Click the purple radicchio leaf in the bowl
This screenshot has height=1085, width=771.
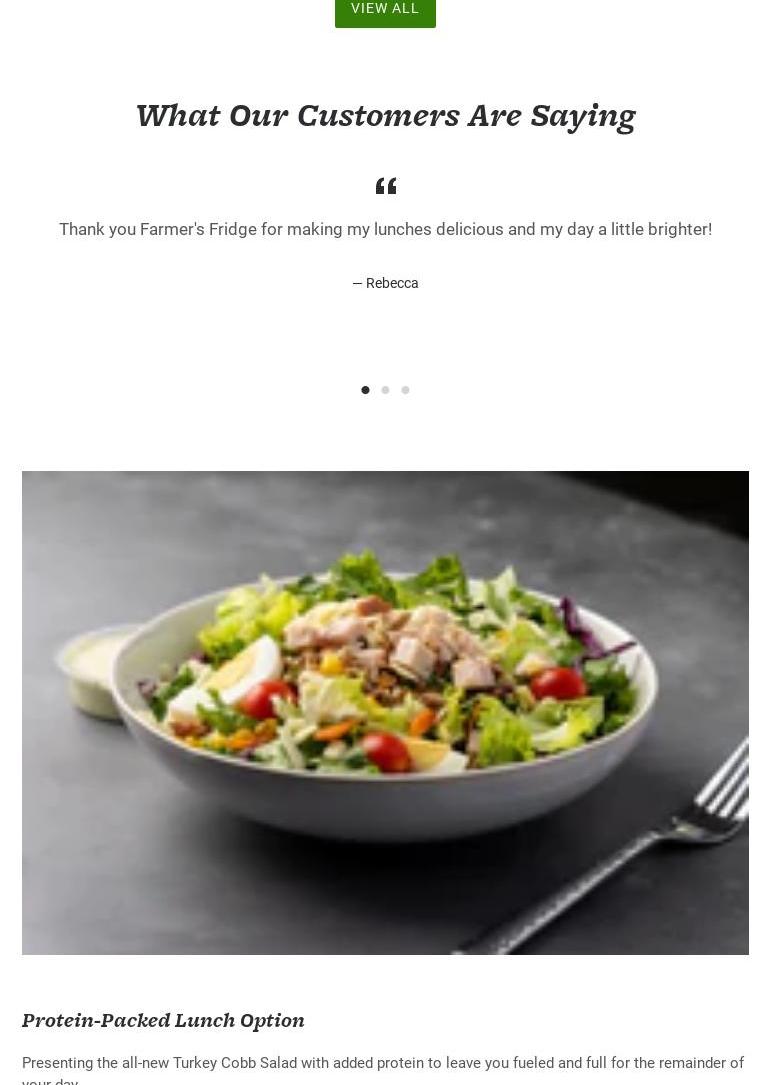tap(588, 633)
